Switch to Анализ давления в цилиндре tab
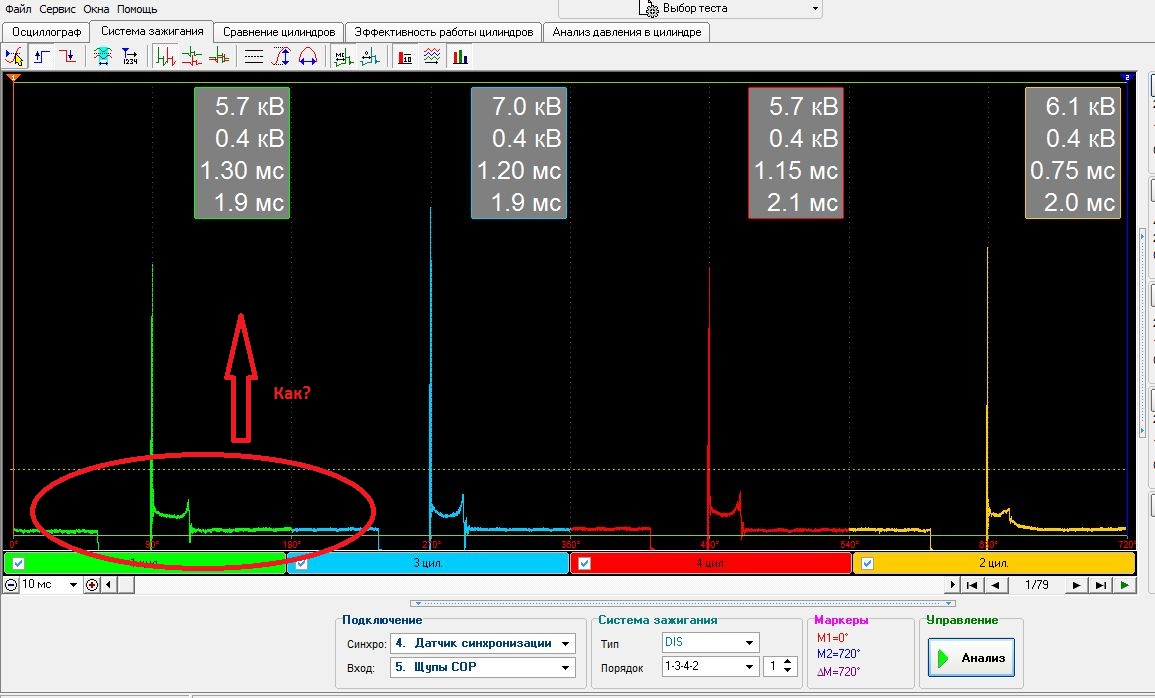Viewport: 1155px width, 698px height. (627, 32)
